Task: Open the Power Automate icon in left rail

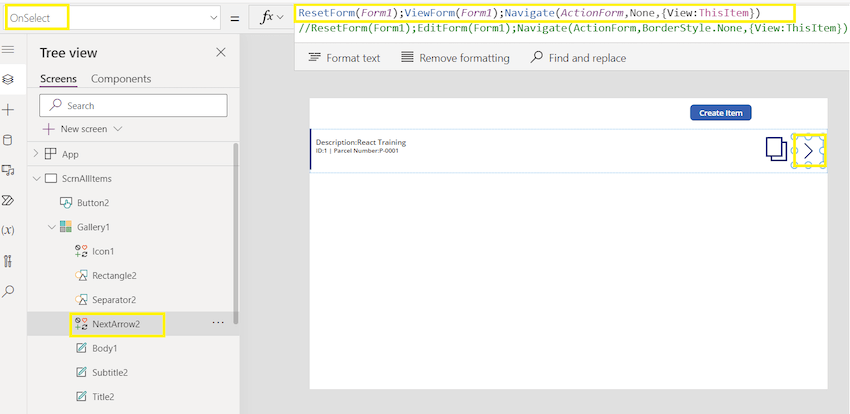Action: tap(8, 200)
